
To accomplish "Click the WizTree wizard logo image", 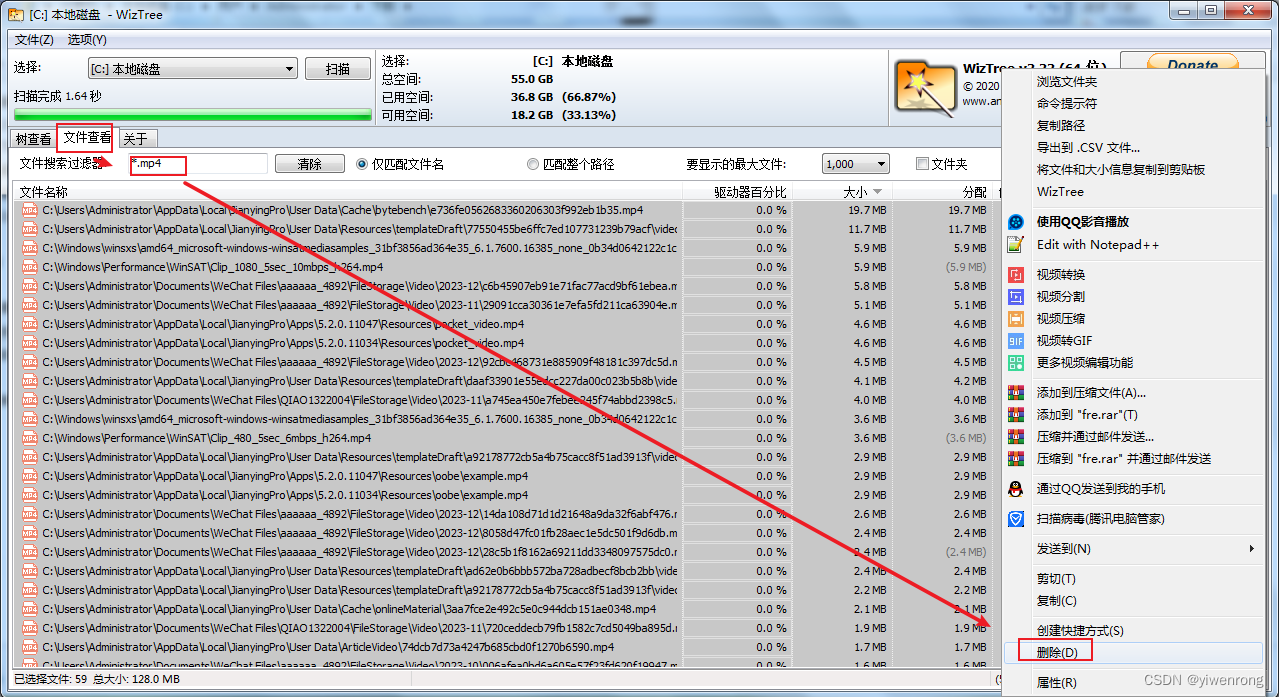I will tap(925, 89).
